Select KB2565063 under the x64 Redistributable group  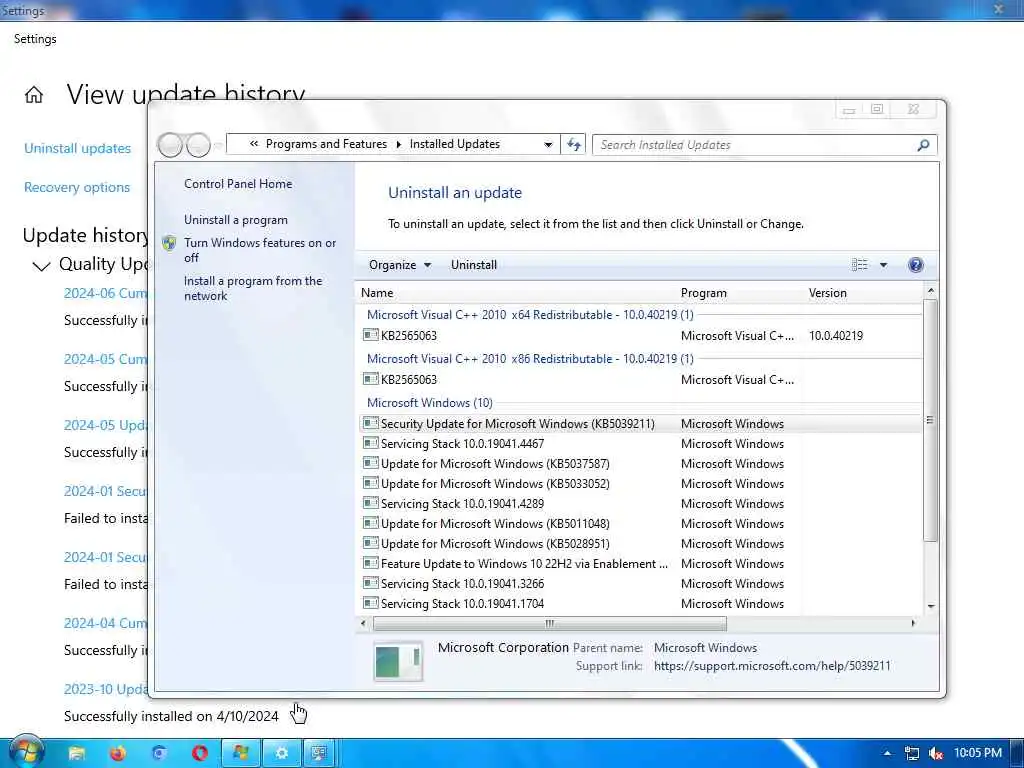(640, 336)
